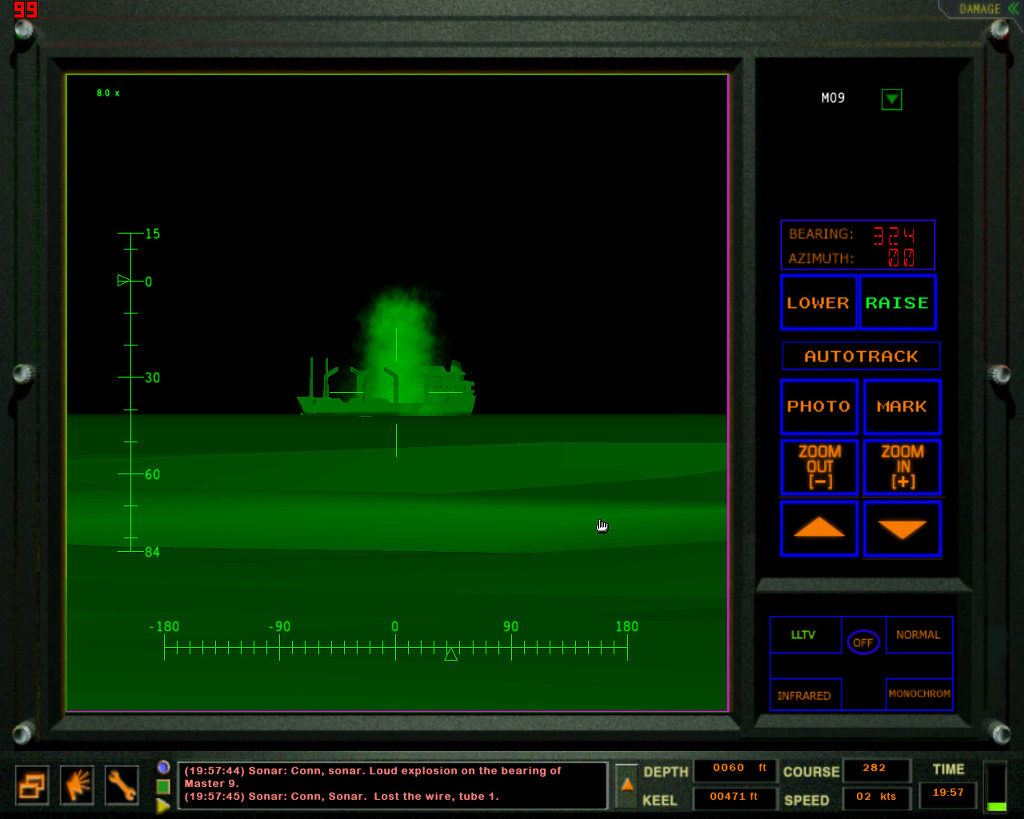Click the blue circle message filter
Image resolution: width=1024 pixels, height=819 pixels.
click(x=163, y=767)
